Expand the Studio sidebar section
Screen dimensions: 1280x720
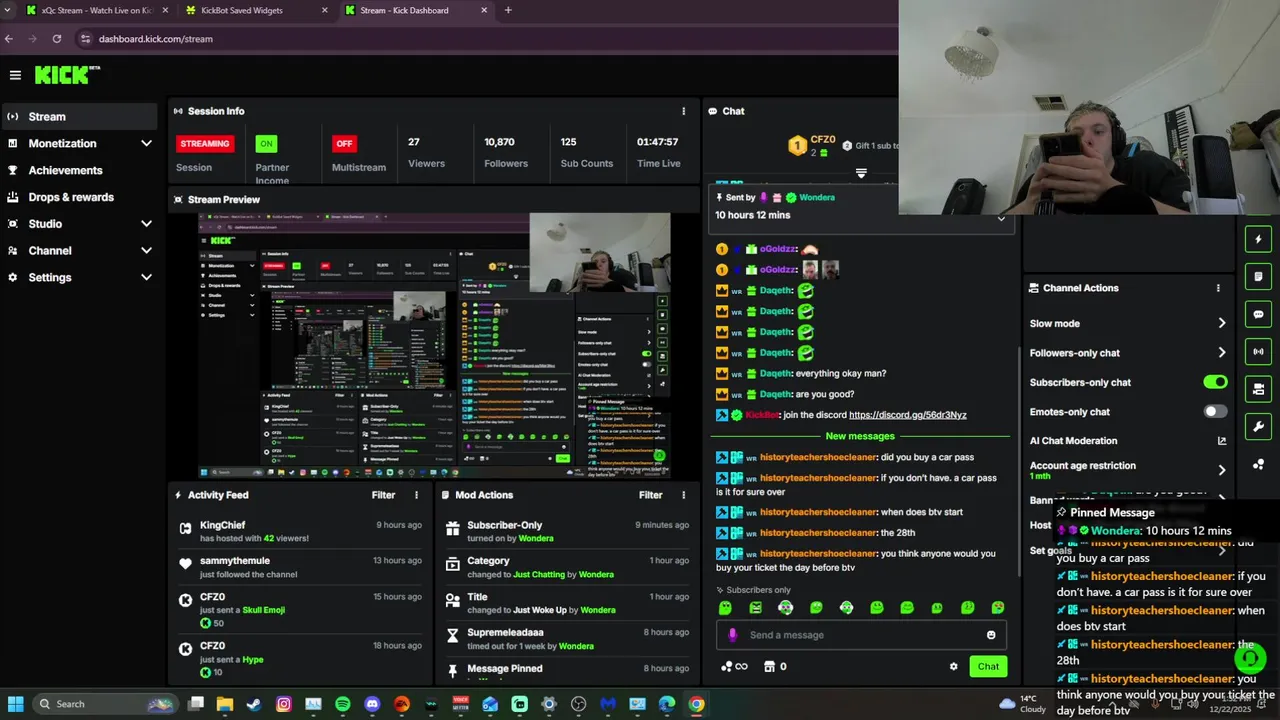pyautogui.click(x=79, y=224)
